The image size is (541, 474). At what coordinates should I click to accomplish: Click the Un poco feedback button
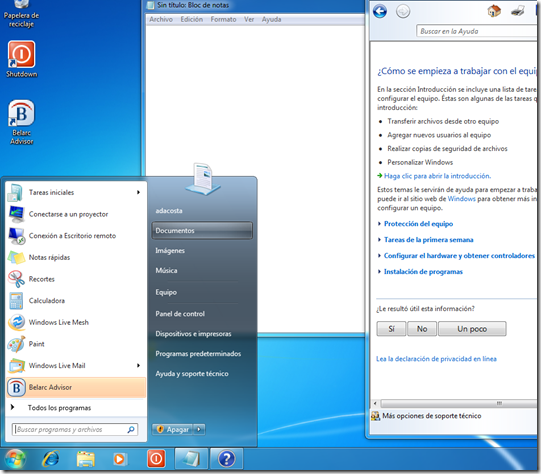click(x=472, y=329)
